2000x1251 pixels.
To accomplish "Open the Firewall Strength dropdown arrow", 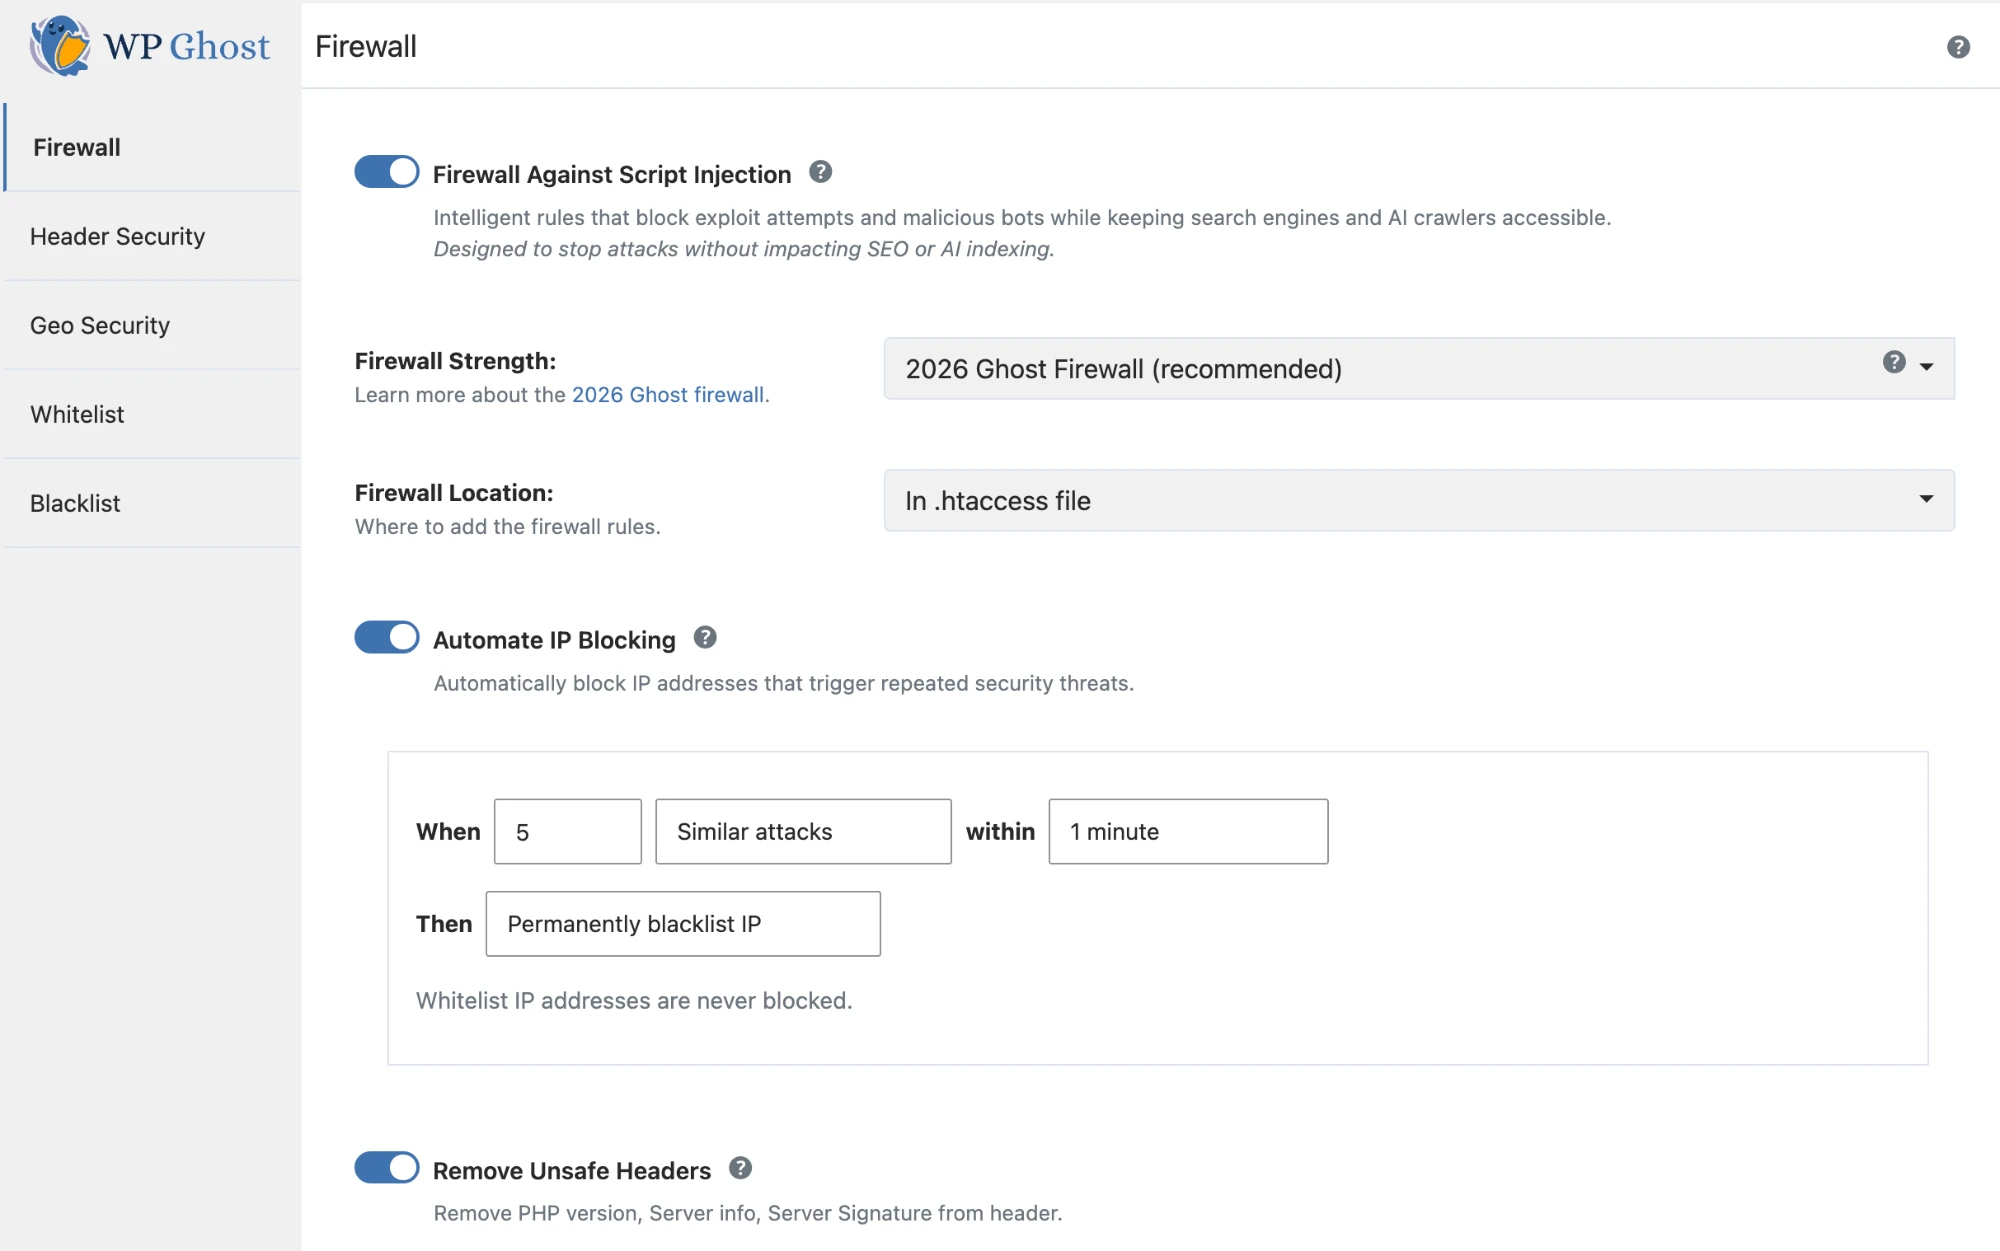I will click(x=1927, y=367).
